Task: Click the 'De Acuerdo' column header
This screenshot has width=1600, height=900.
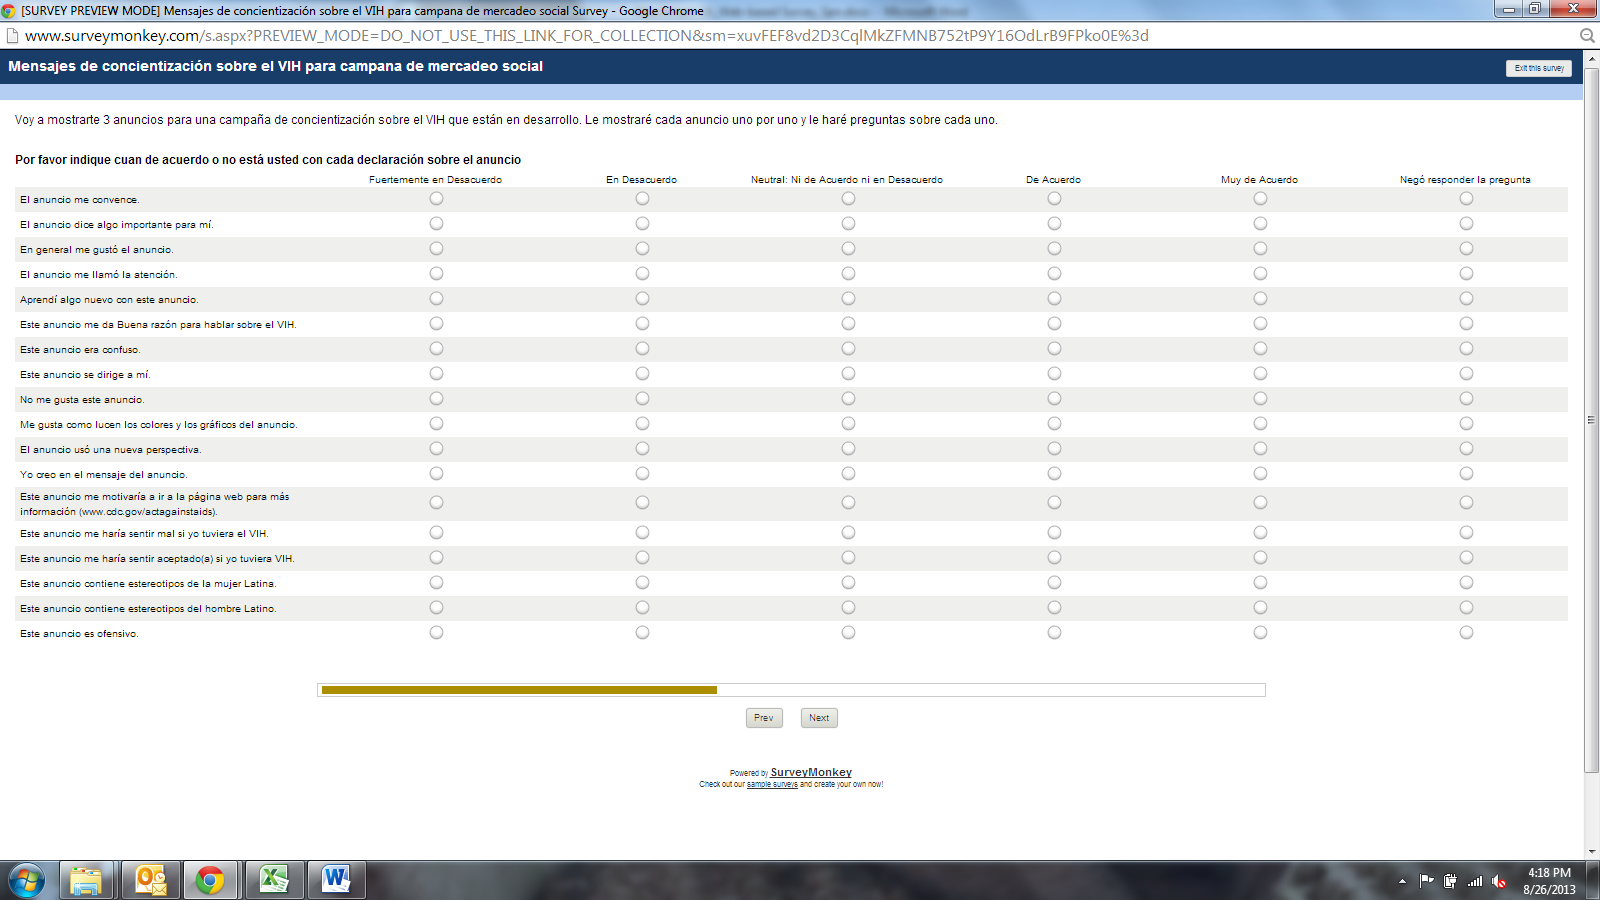Action: (1053, 180)
